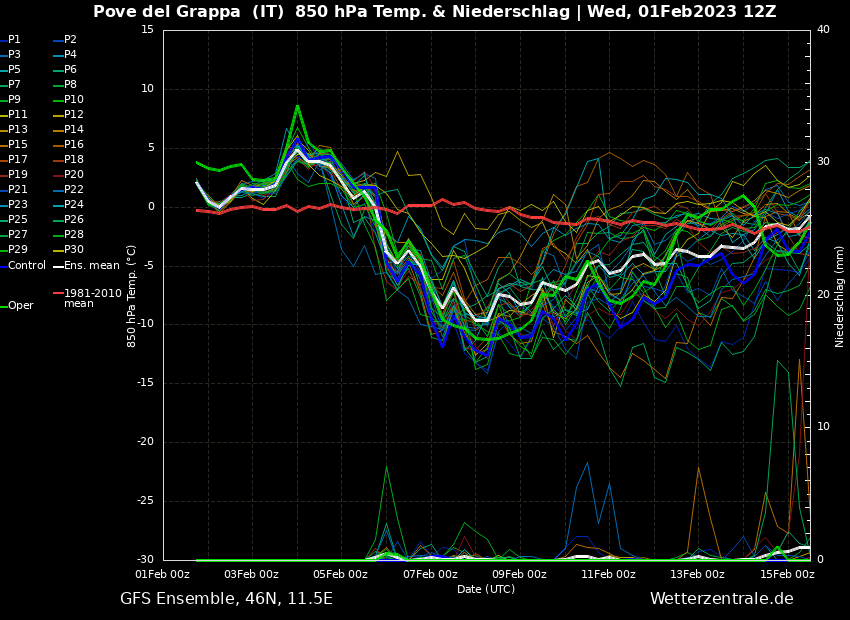Screen dimensions: 850x620
Task: Click the P26 legend label
Action: click(74, 219)
